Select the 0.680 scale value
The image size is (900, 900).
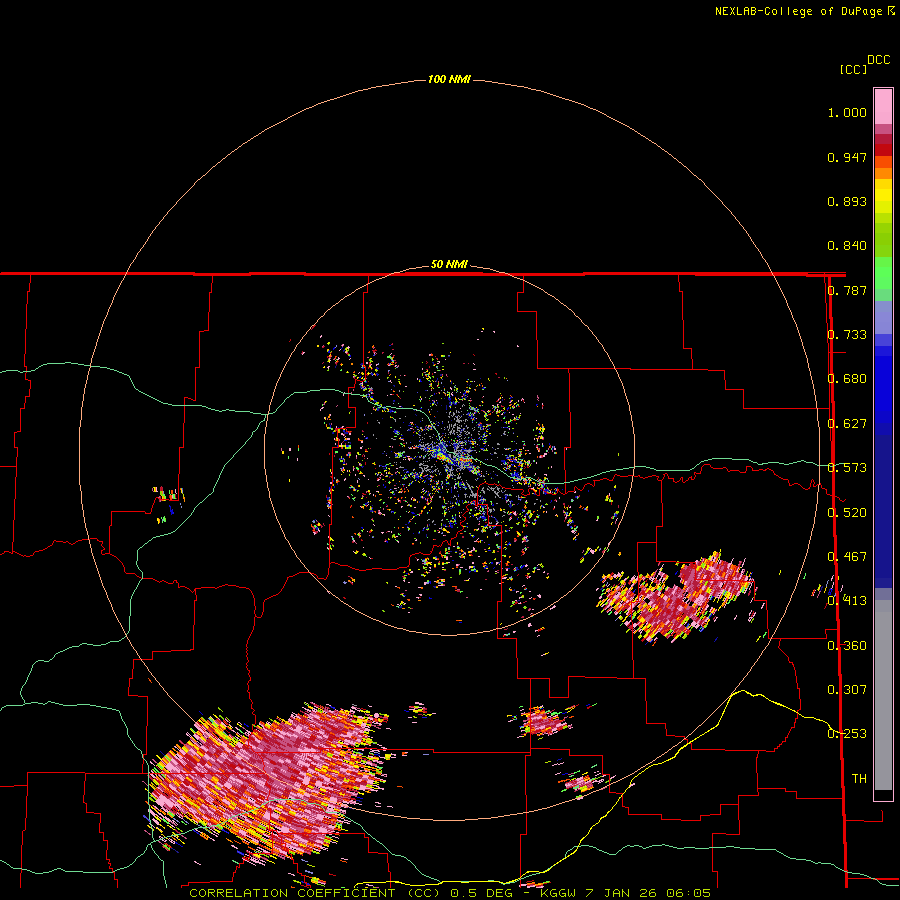click(x=847, y=379)
